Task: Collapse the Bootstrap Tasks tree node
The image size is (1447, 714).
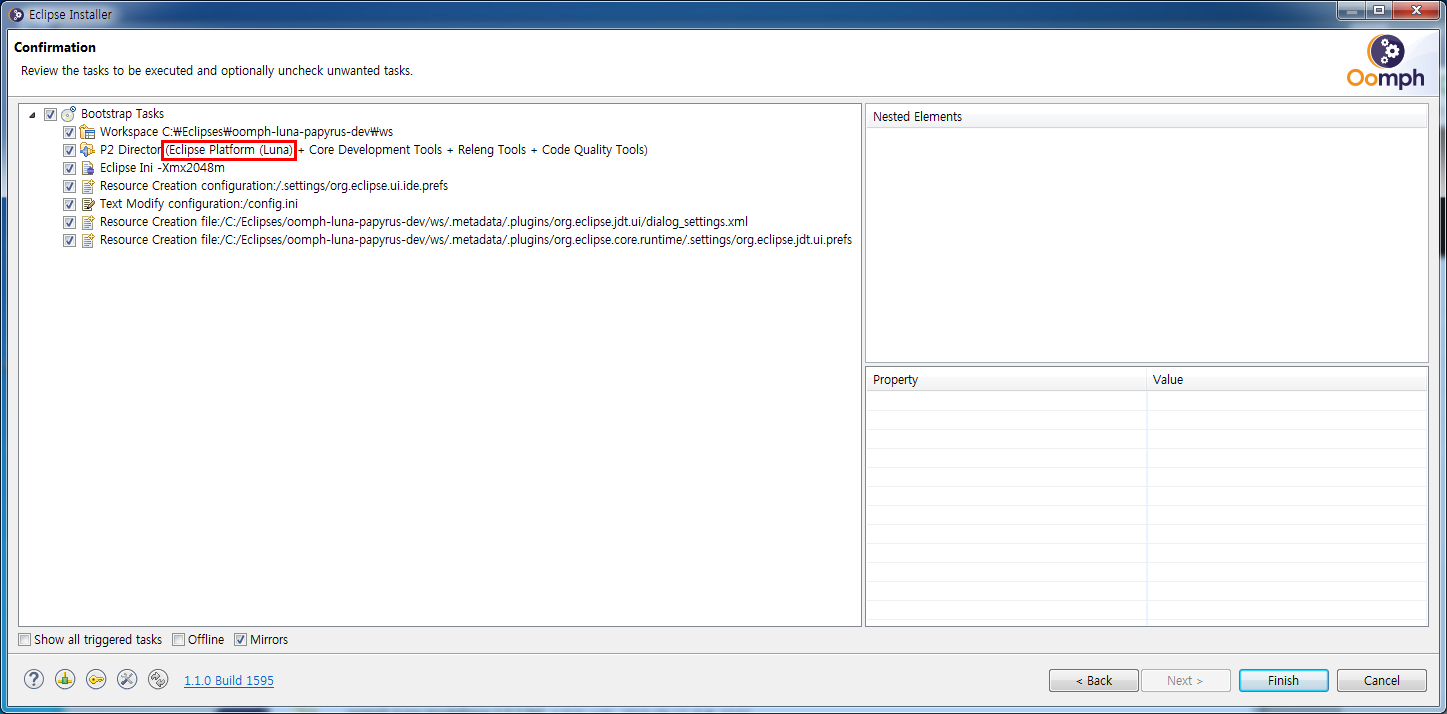Action: point(33,114)
